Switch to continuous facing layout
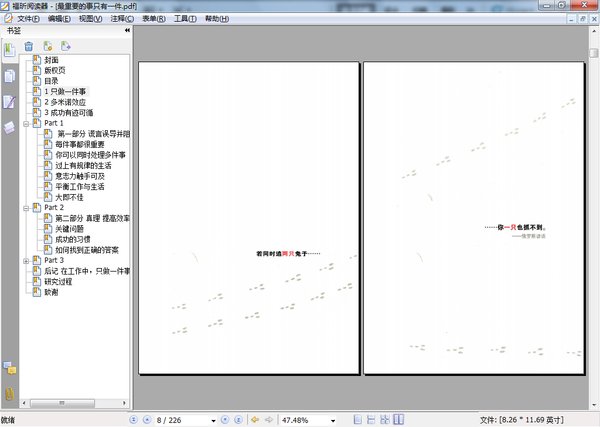 click(385, 420)
